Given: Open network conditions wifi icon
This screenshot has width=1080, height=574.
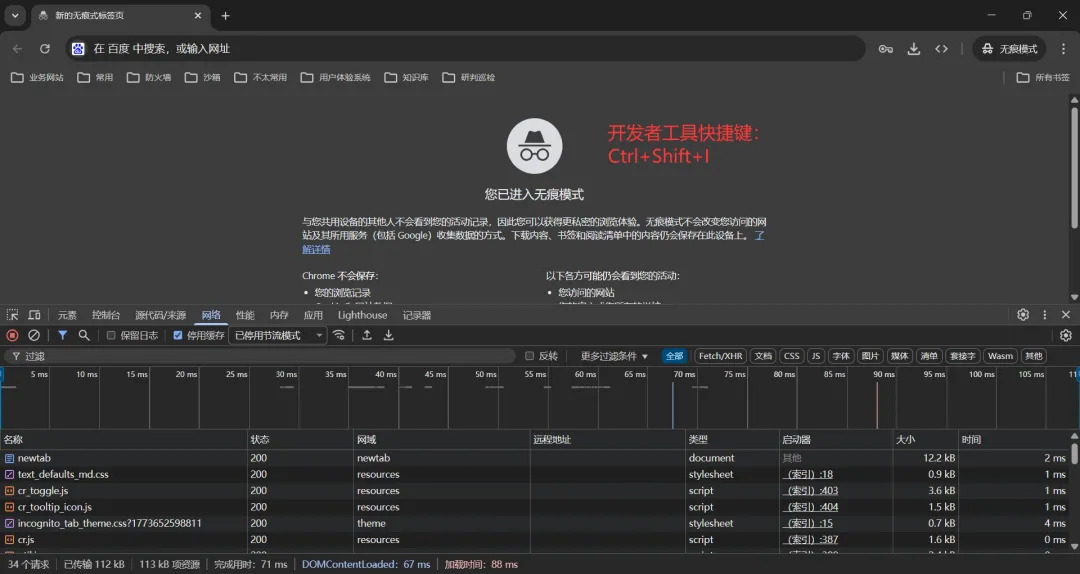Looking at the screenshot, I should [339, 336].
